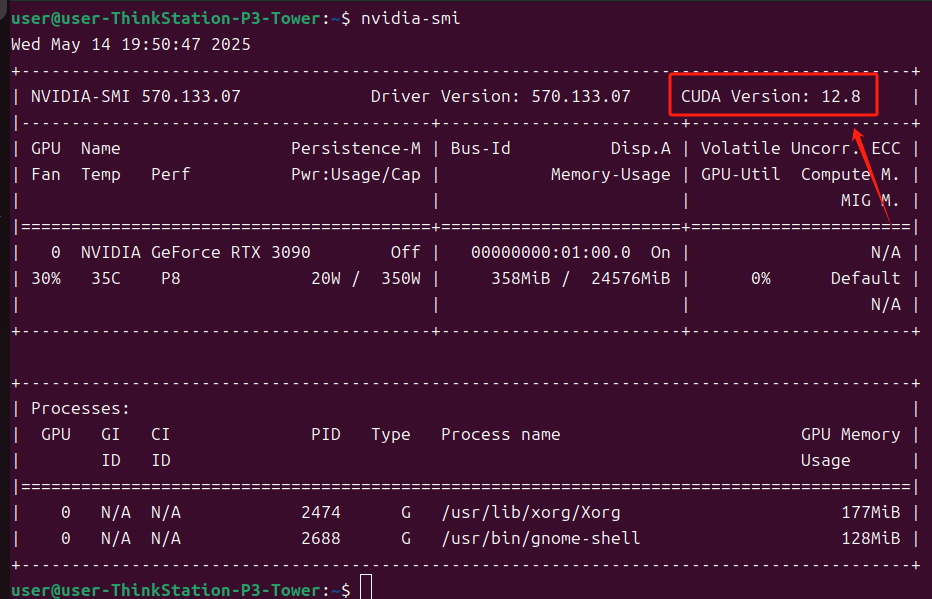Click the 177MiB memory value
This screenshot has height=599, width=932.
[x=871, y=513]
